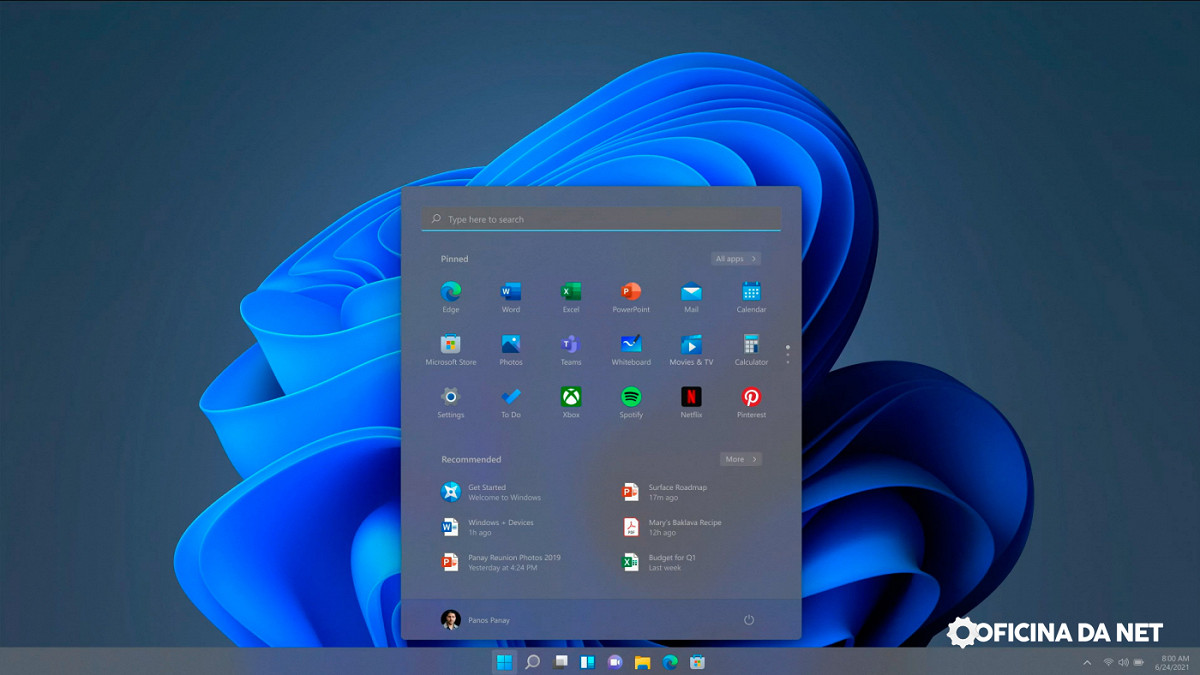Launch Word from the pinned apps
This screenshot has height=675, width=1200.
[511, 292]
